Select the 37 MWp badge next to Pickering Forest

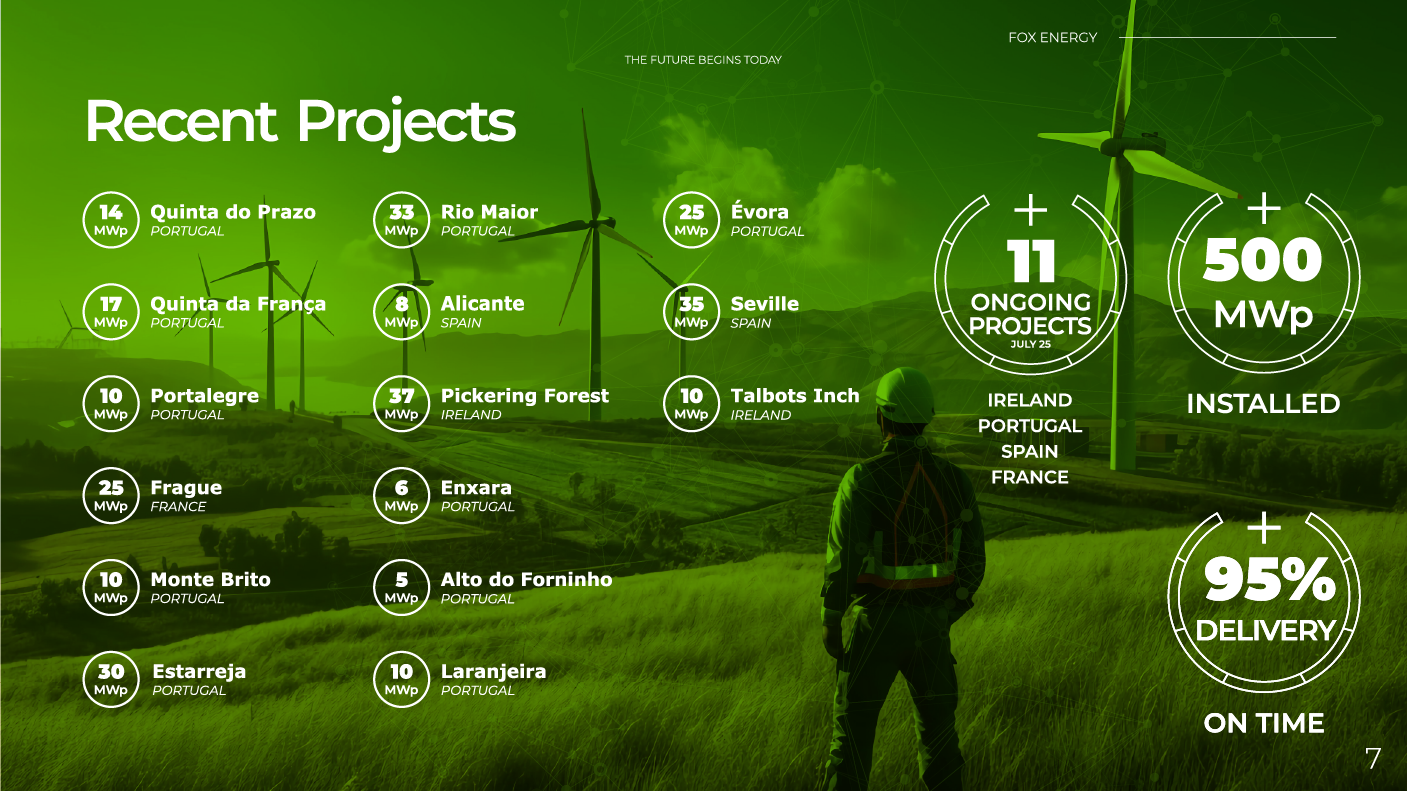[401, 405]
